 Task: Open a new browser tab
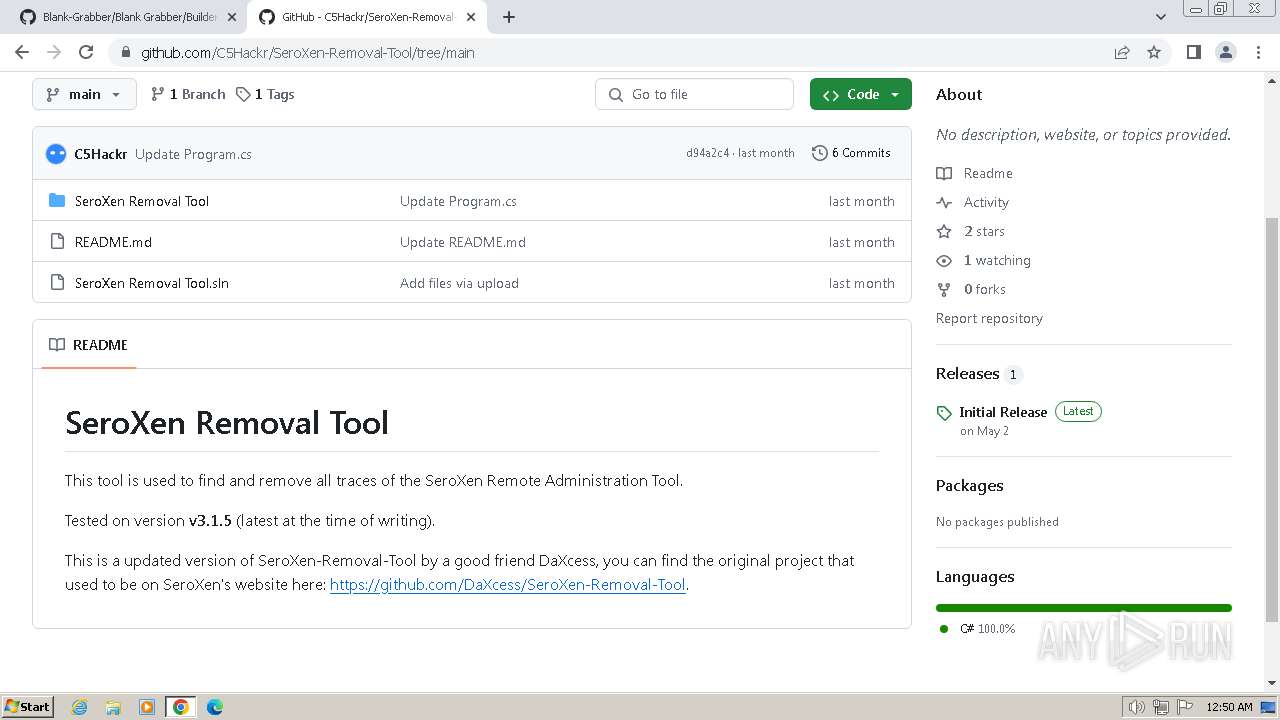(x=509, y=17)
